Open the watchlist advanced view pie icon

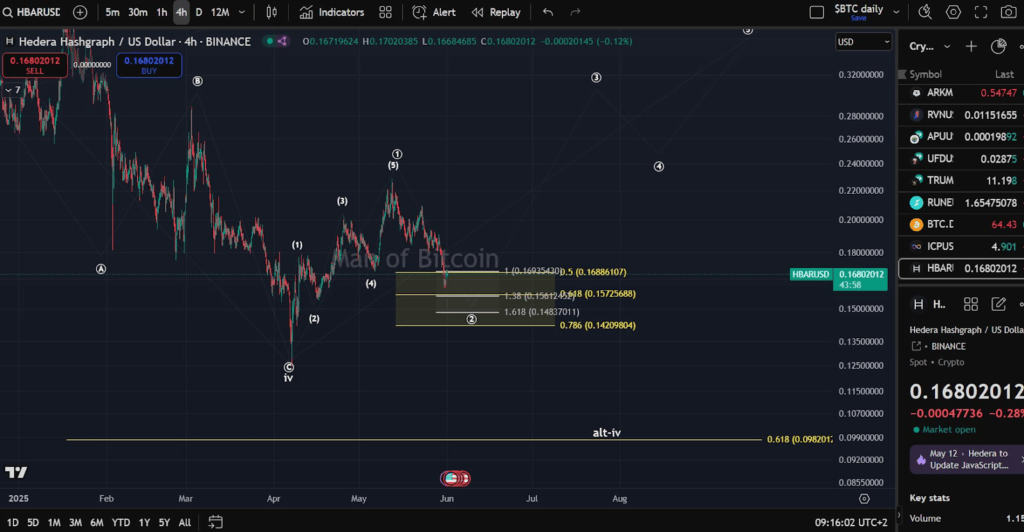(999, 46)
